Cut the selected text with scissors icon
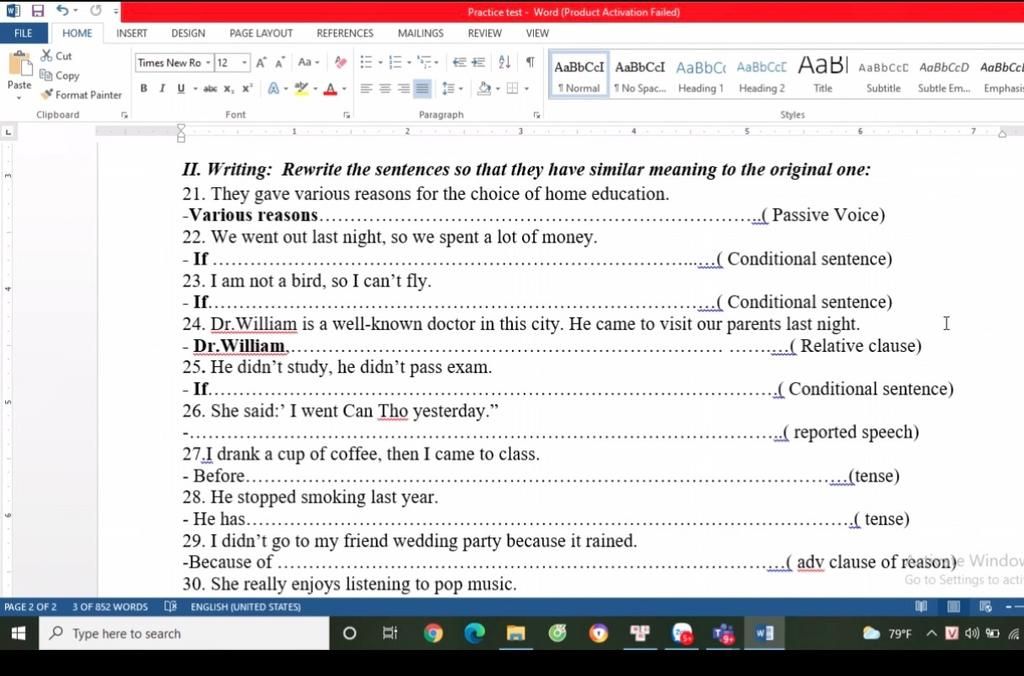 [56, 56]
